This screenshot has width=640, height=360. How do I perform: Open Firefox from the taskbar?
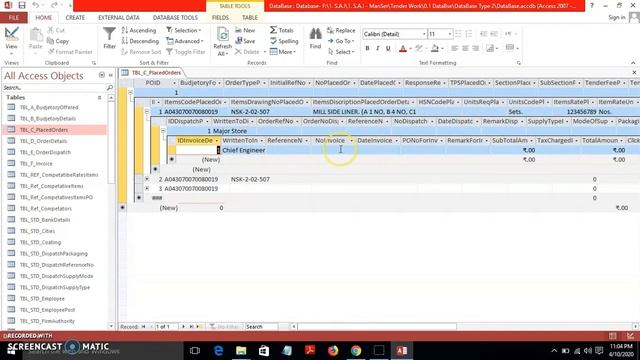333,350
